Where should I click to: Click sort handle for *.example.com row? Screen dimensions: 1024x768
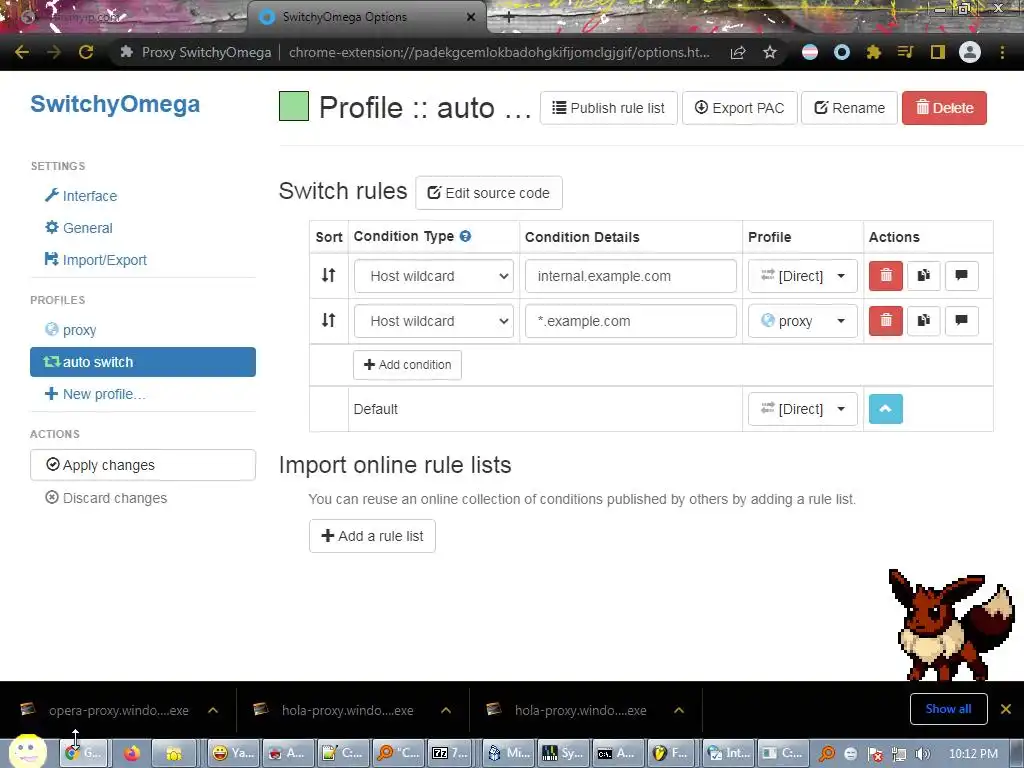pyautogui.click(x=328, y=321)
